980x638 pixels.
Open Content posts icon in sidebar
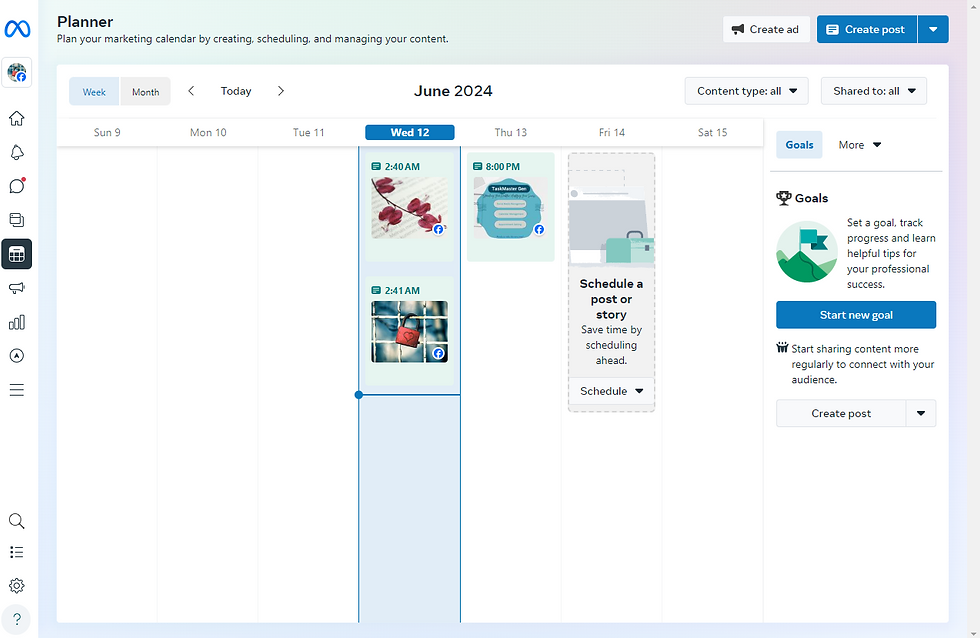(x=17, y=220)
